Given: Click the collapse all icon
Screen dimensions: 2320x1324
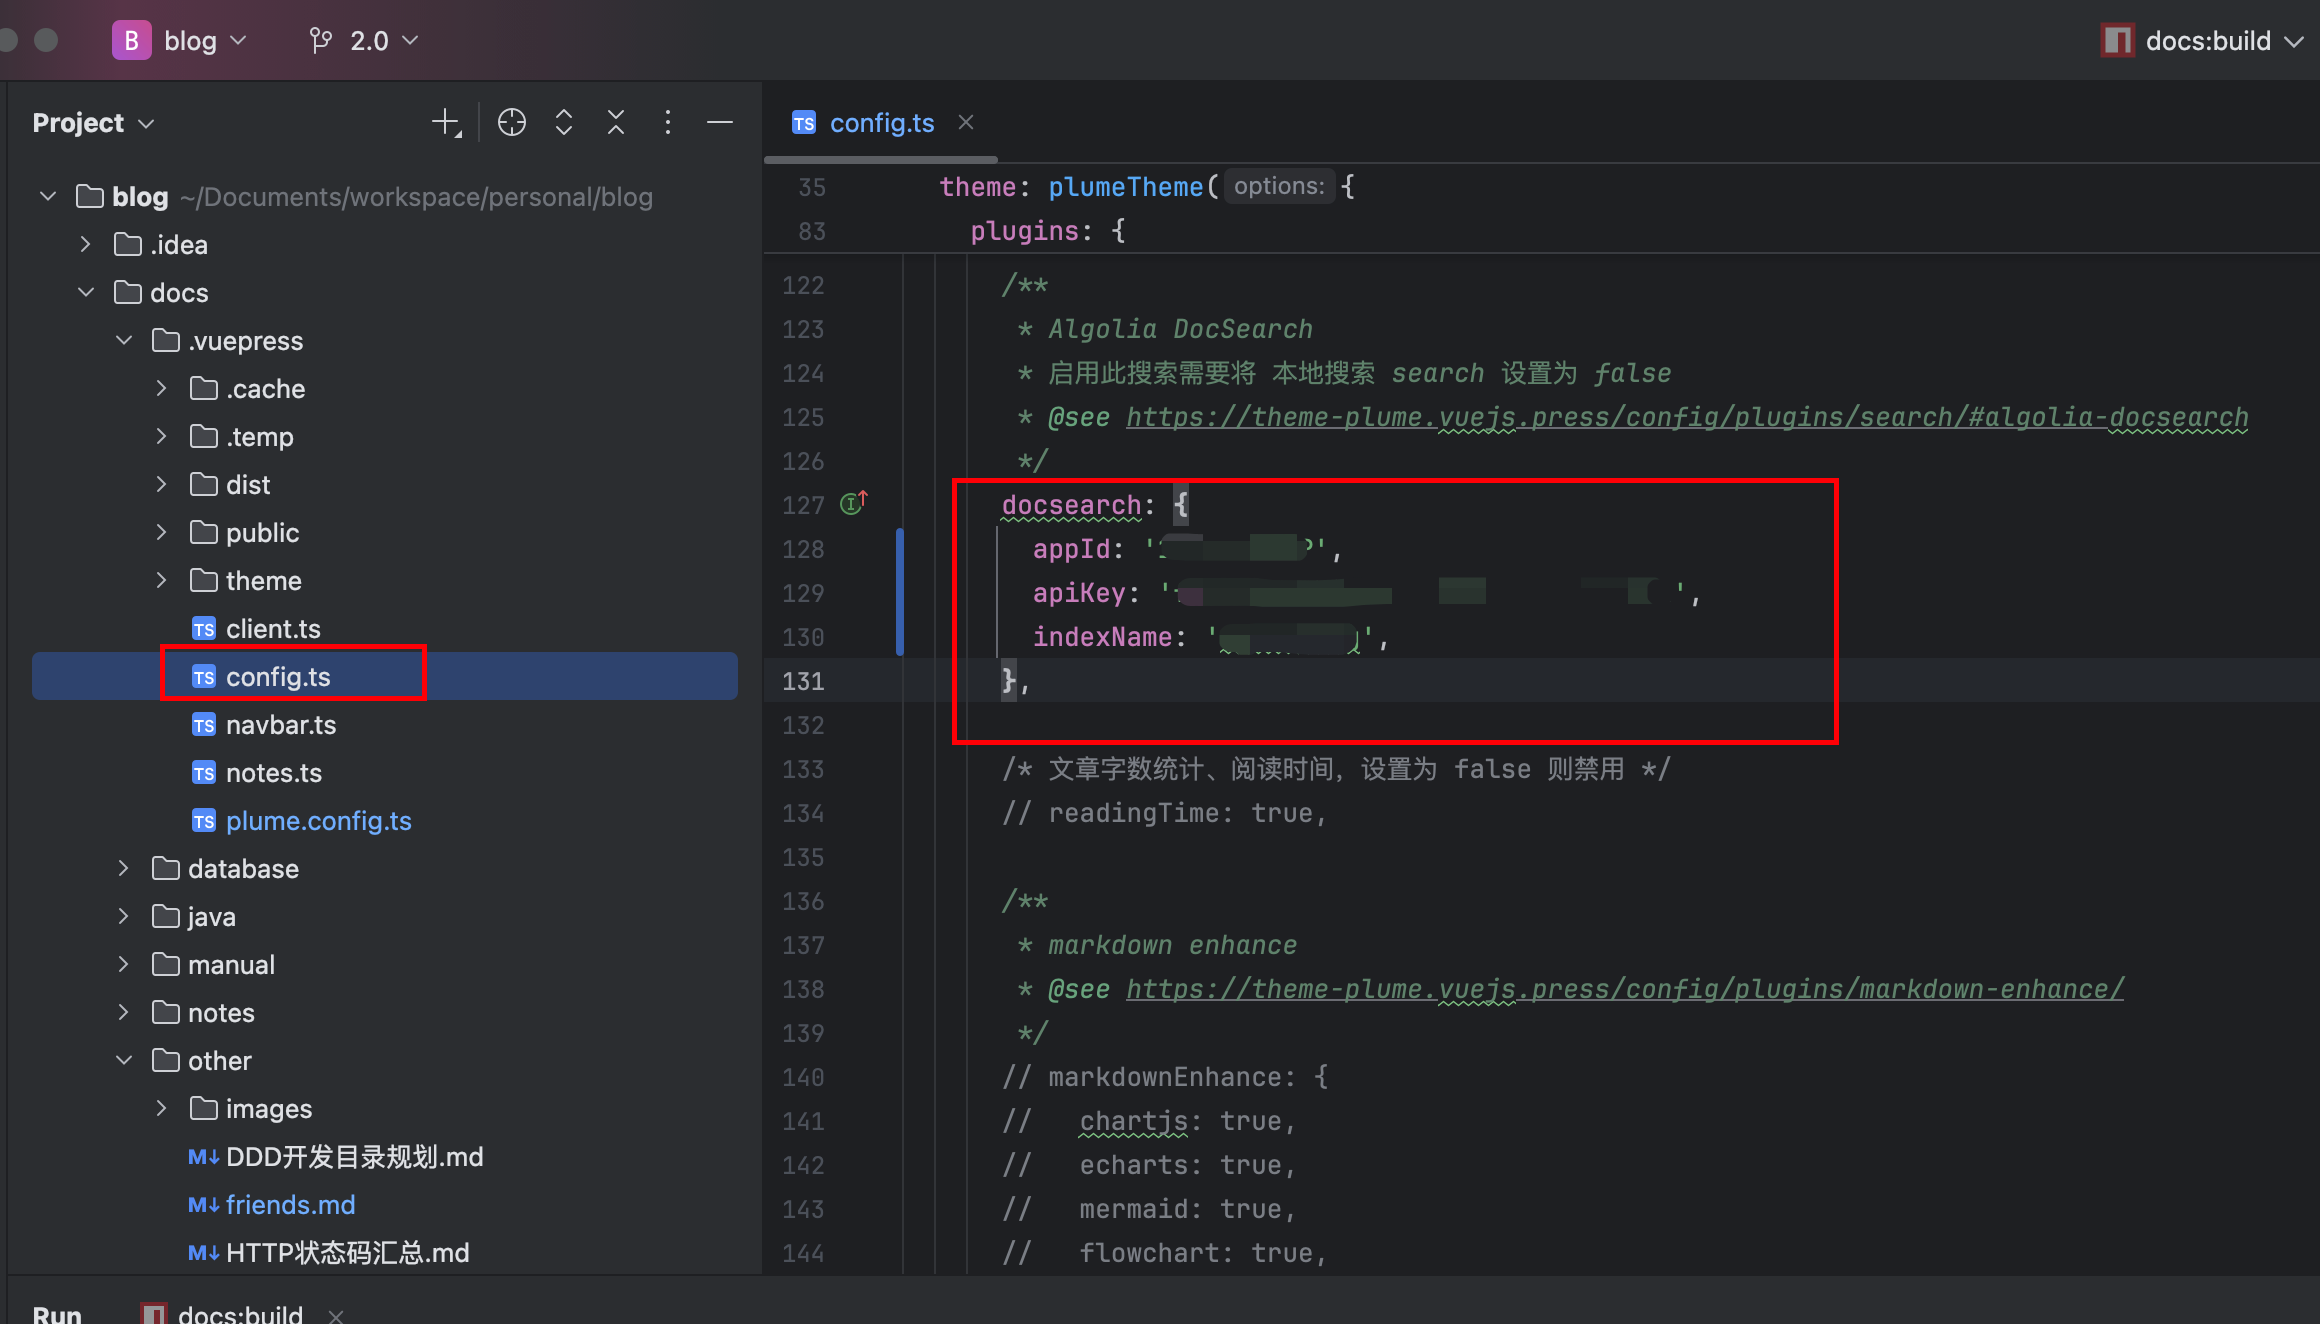Looking at the screenshot, I should pos(616,123).
